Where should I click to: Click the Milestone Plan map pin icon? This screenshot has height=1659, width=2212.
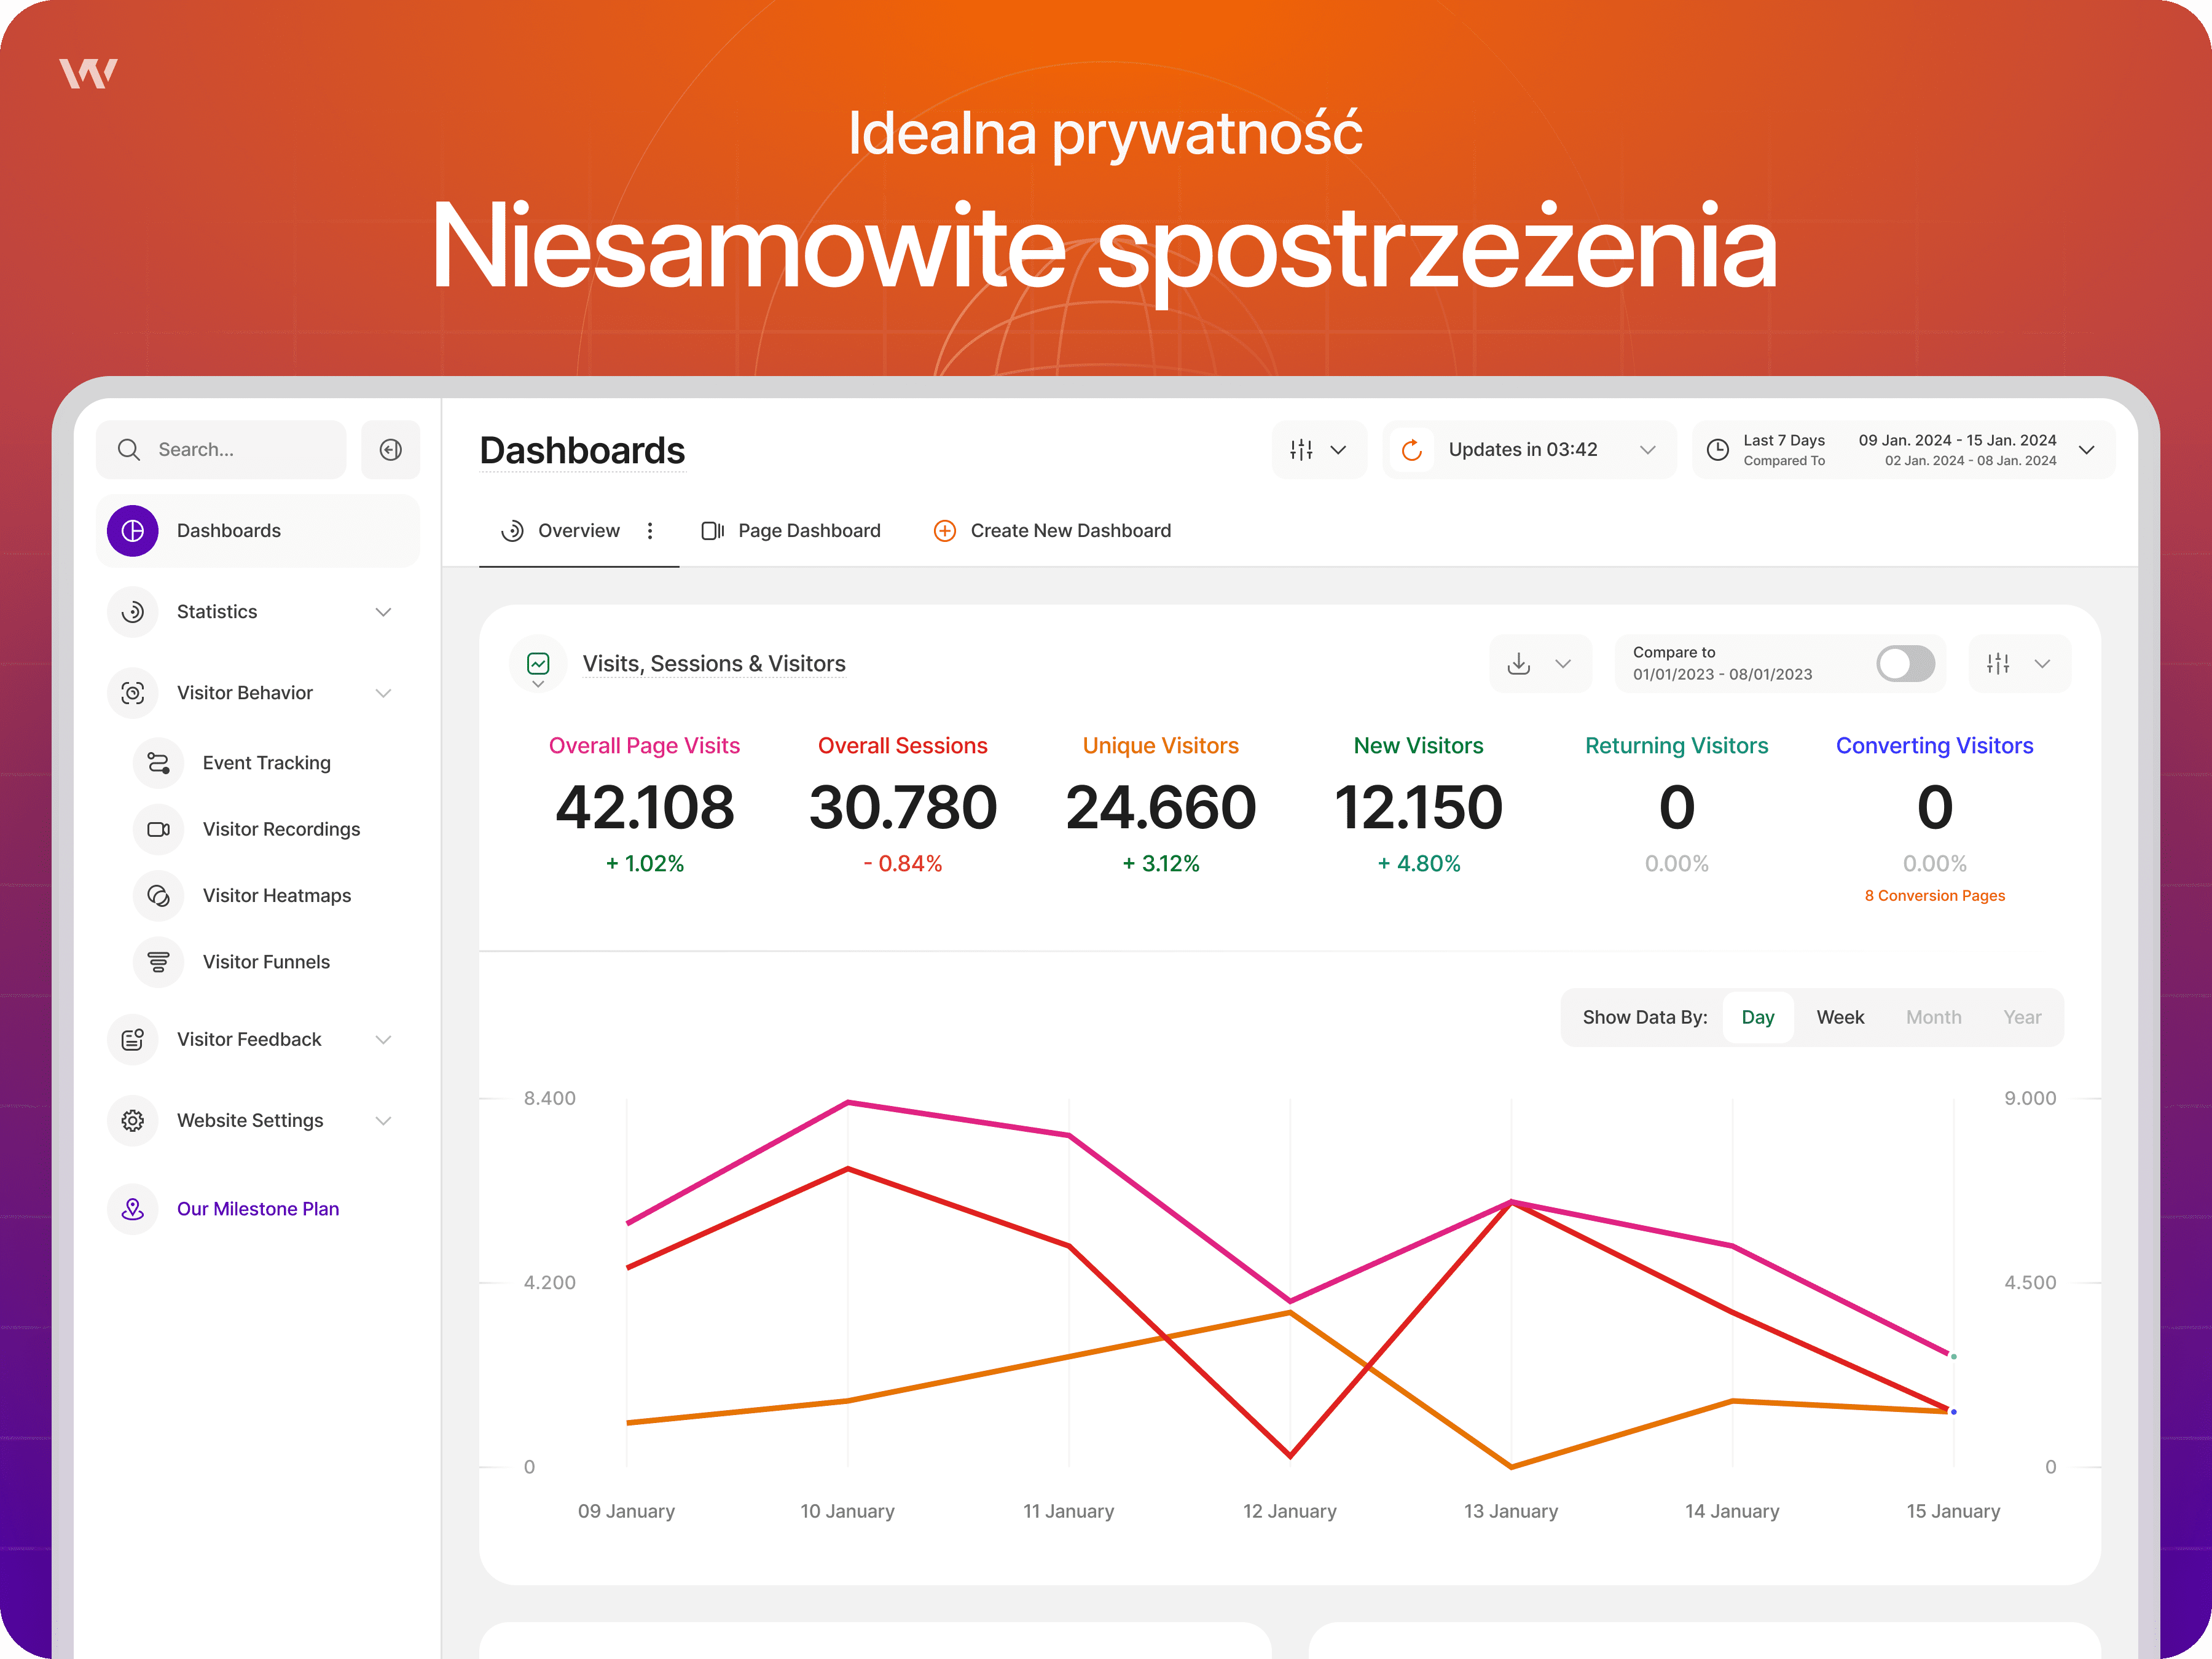[x=132, y=1208]
